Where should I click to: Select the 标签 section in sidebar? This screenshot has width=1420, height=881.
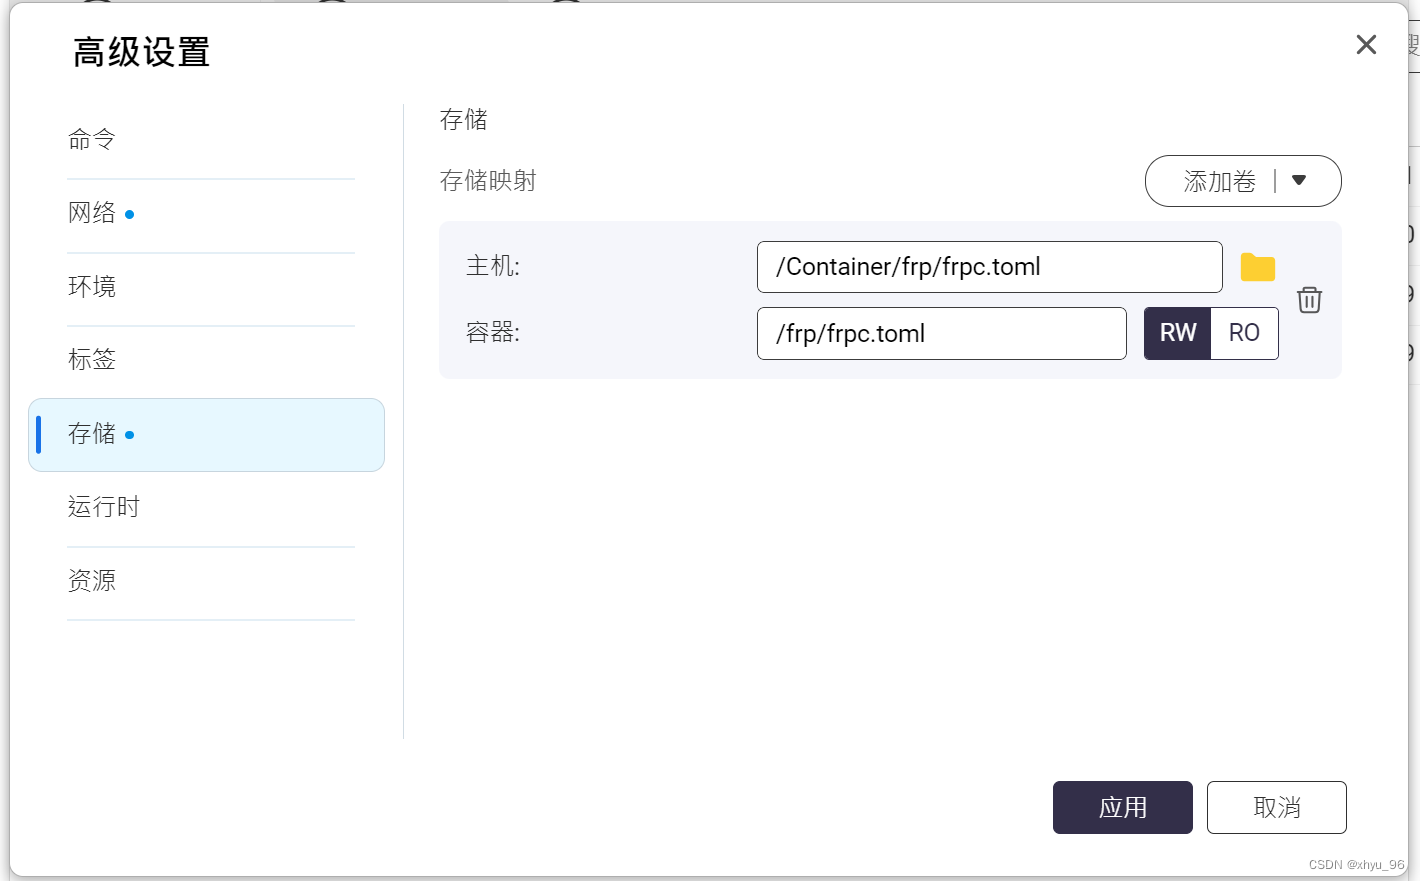tap(91, 360)
